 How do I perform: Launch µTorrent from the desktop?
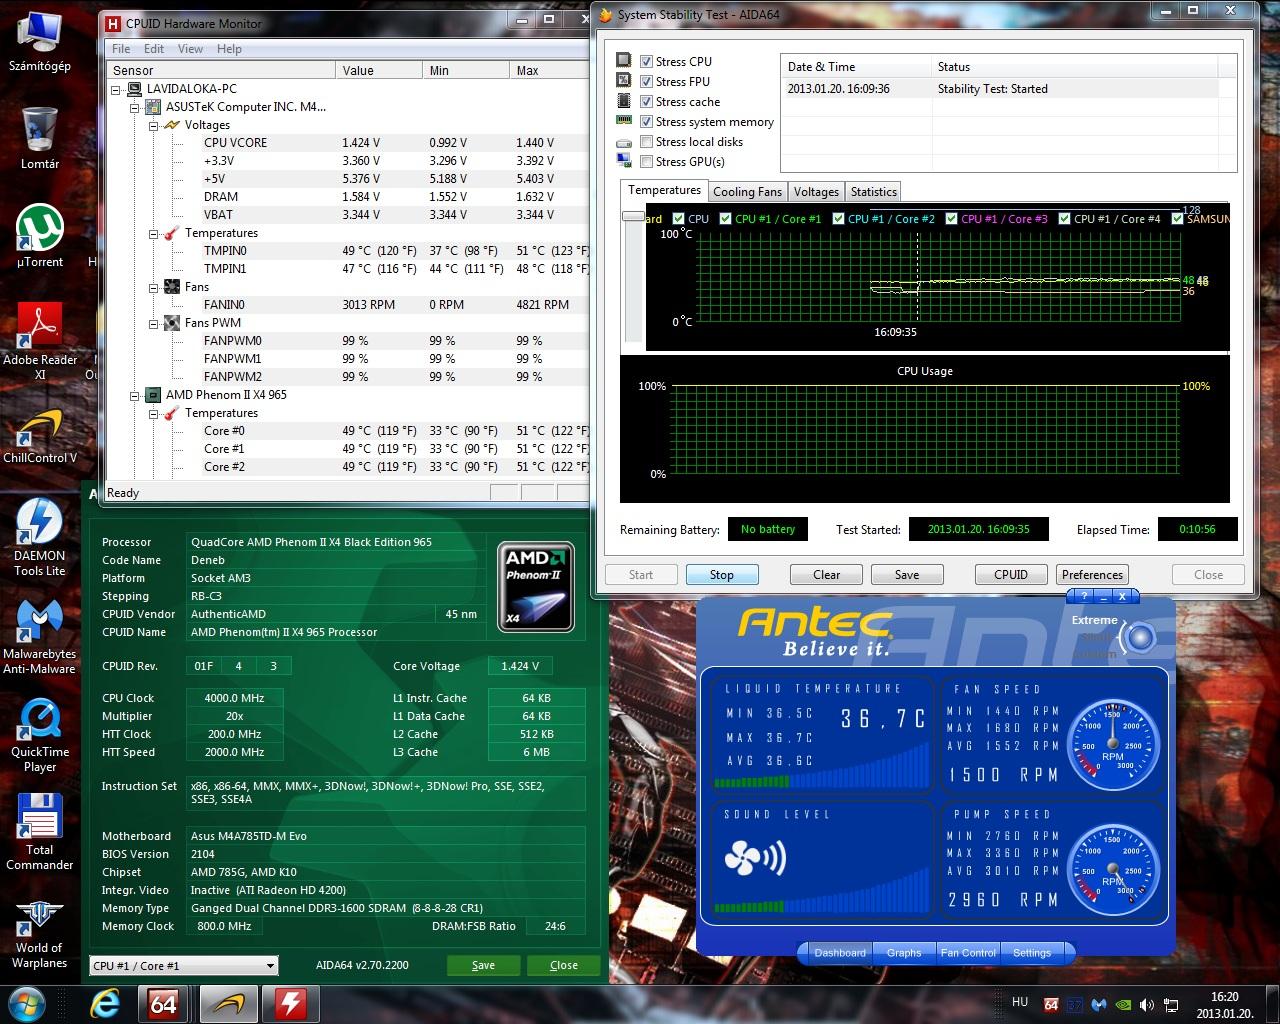40,236
